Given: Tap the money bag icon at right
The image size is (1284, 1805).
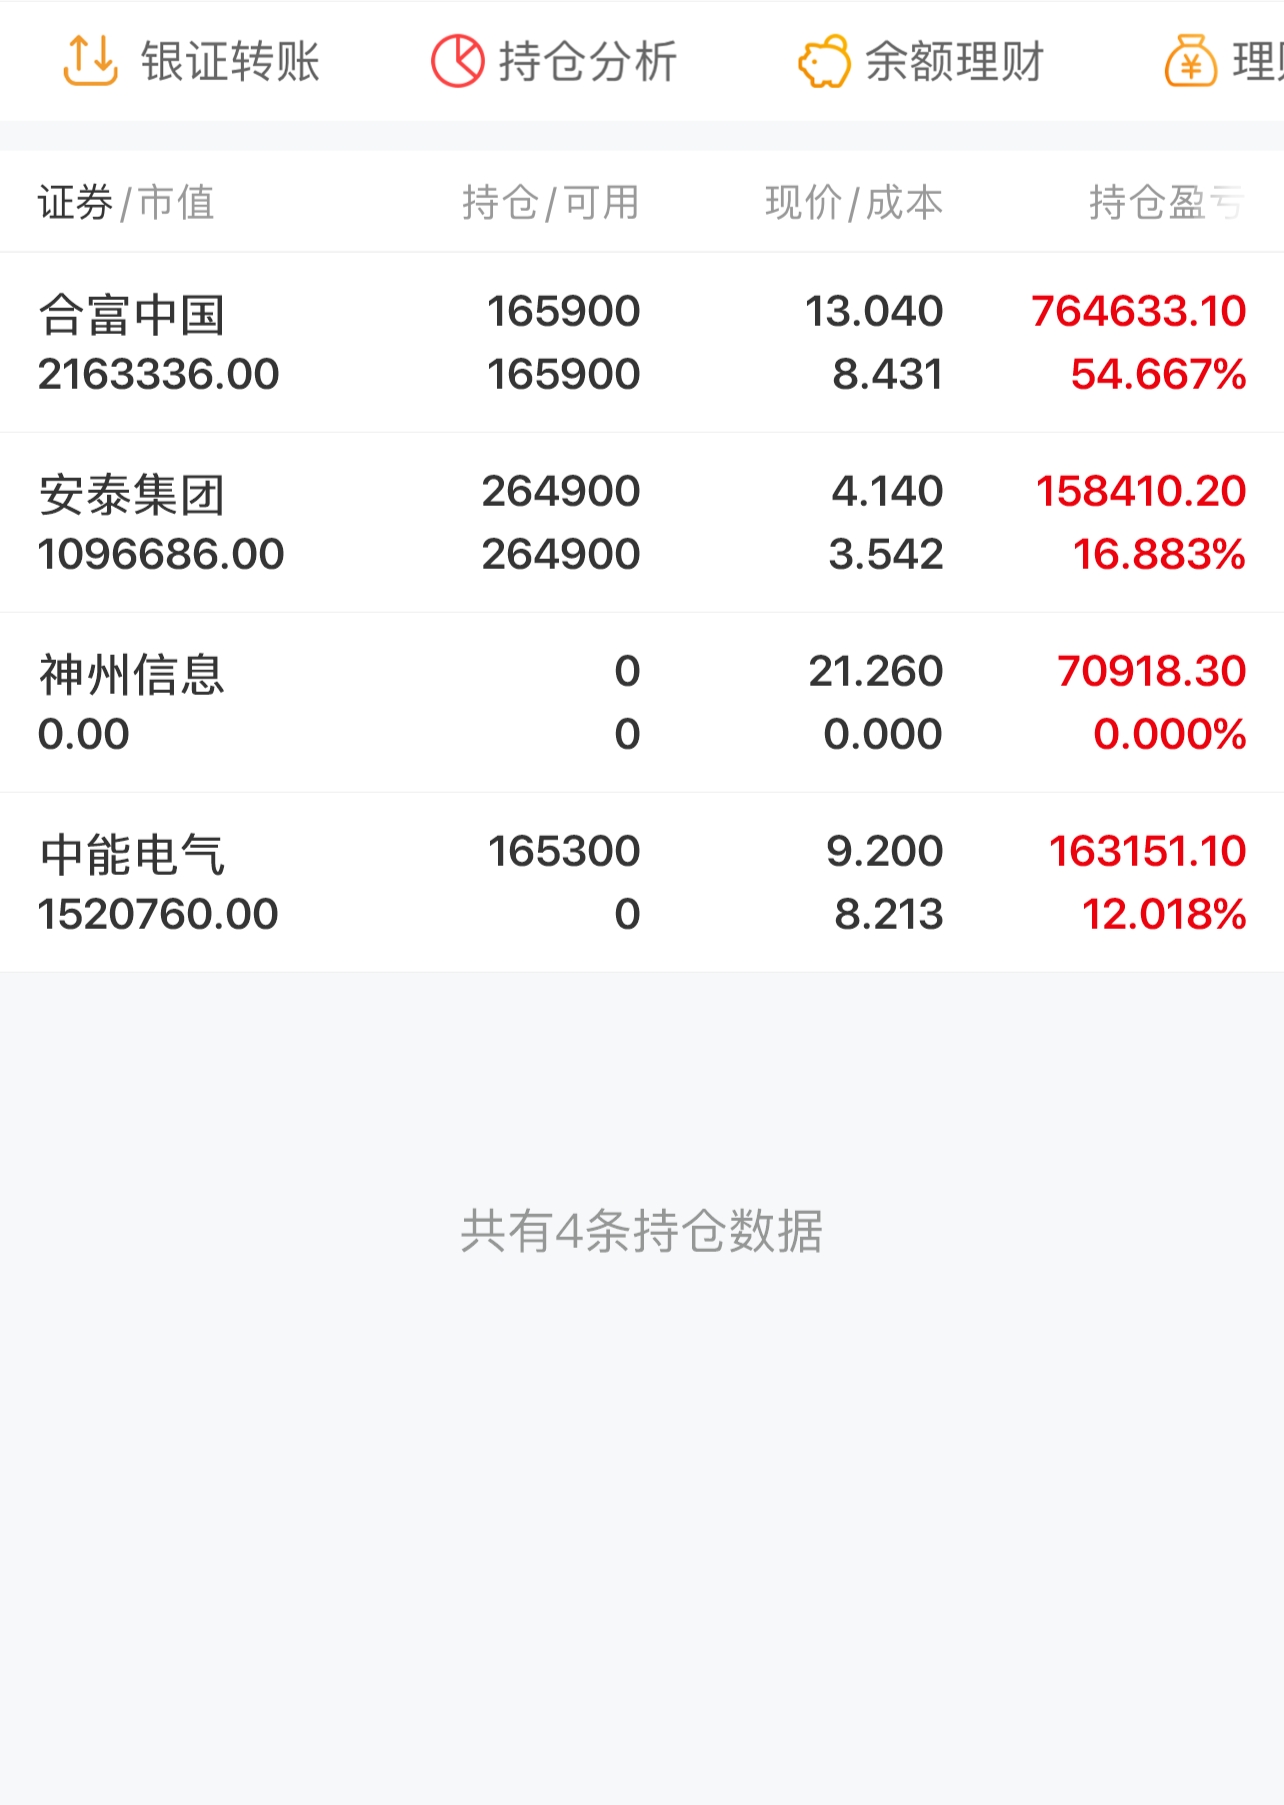Looking at the screenshot, I should [1191, 61].
